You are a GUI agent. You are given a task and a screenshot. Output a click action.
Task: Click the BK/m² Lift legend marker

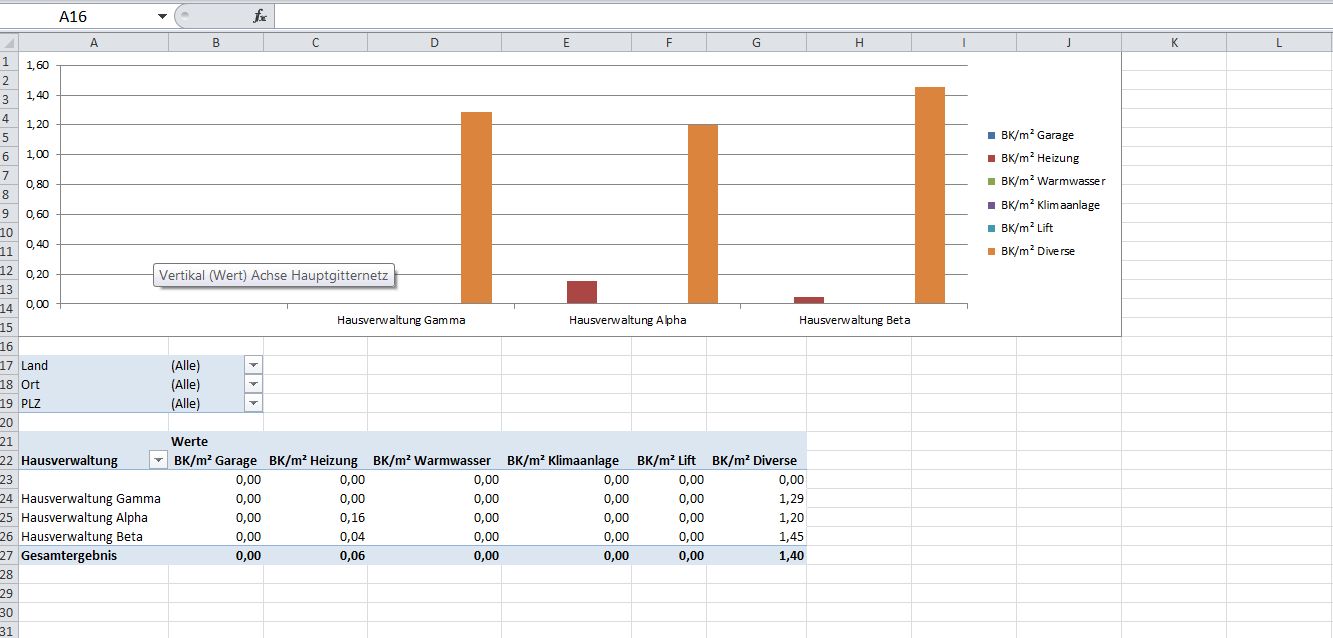pyautogui.click(x=991, y=228)
